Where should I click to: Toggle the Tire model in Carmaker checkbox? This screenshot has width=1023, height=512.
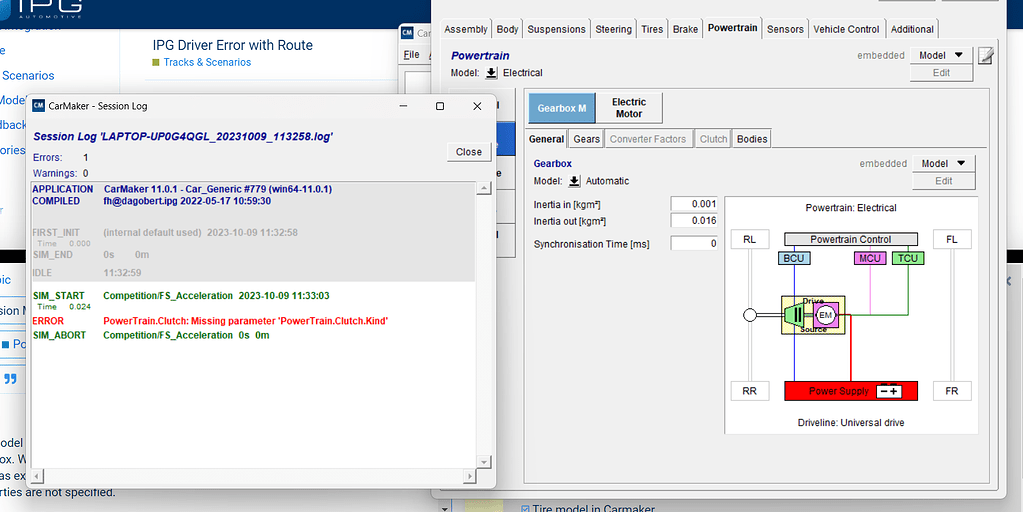click(x=526, y=508)
